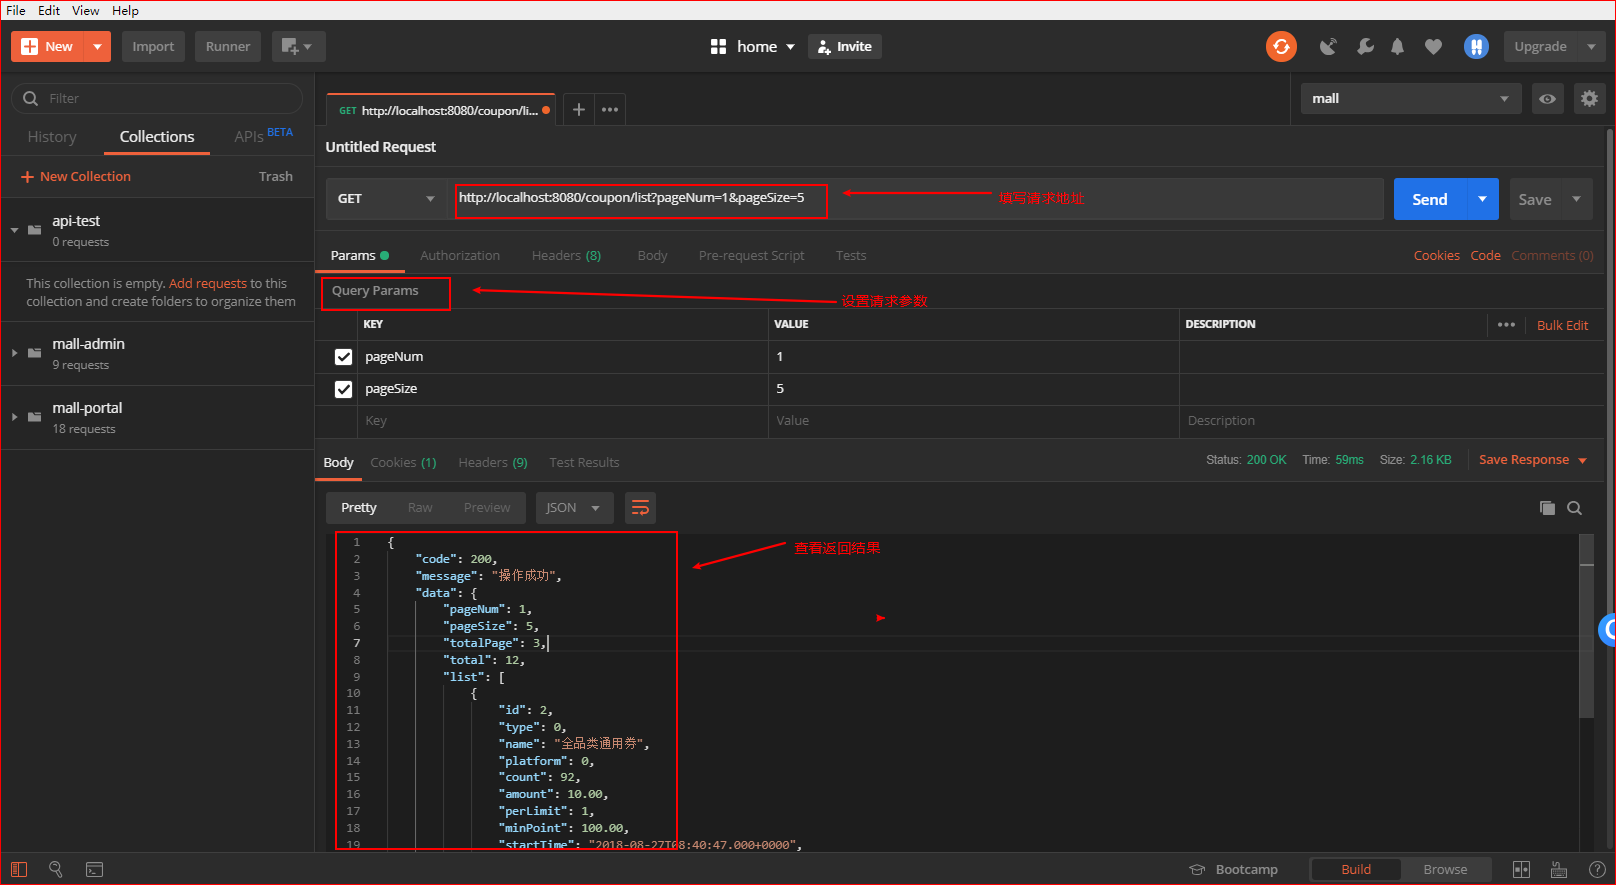
Task: Click the request URL input field
Action: coord(640,198)
